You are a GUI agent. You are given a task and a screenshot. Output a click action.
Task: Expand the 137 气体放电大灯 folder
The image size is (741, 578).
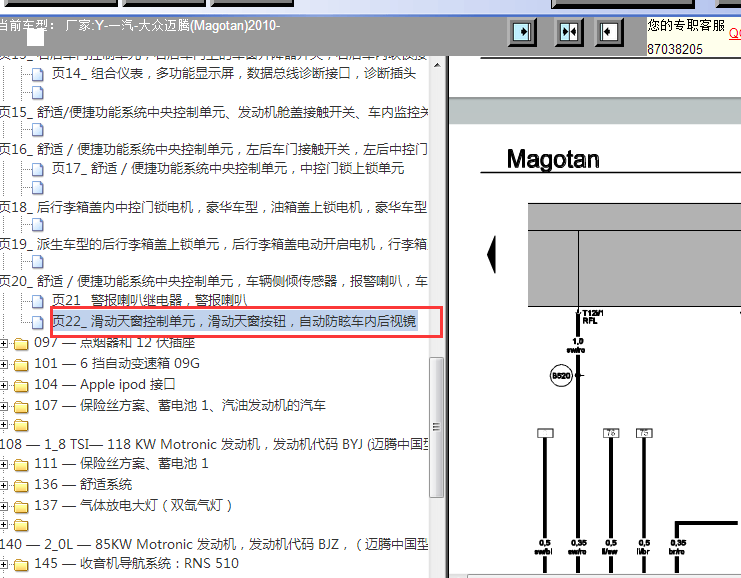[x=4, y=507]
